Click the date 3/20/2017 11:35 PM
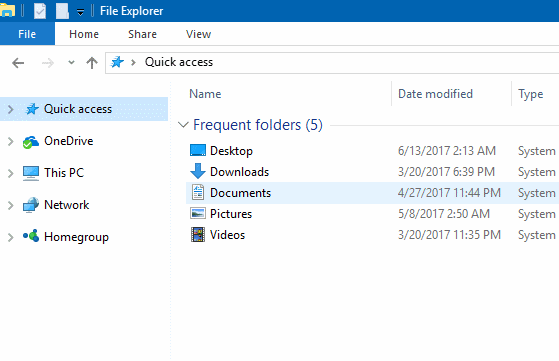 [449, 235]
